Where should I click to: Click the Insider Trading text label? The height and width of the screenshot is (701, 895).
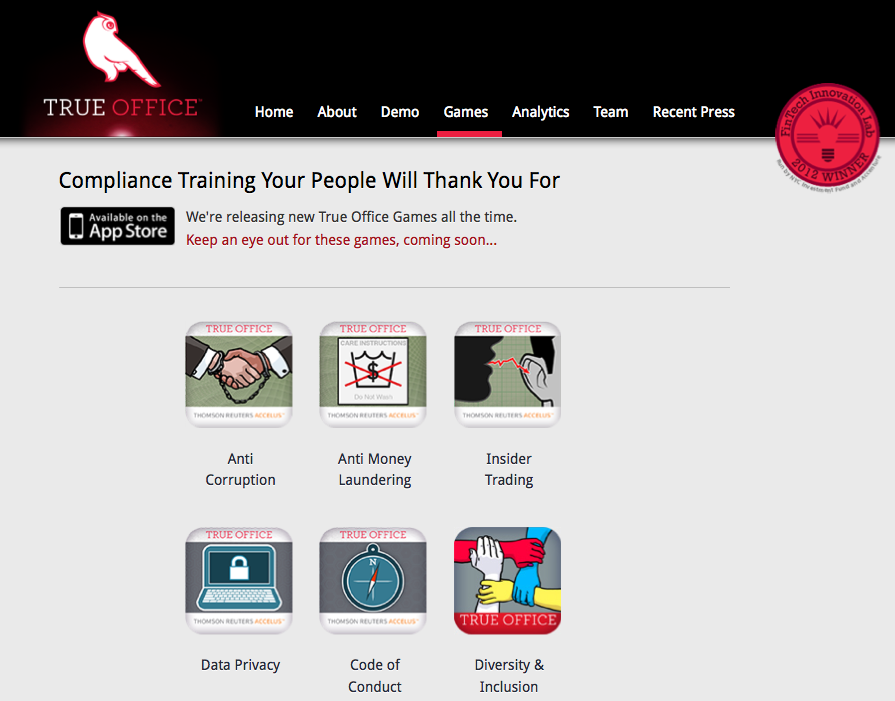pos(509,469)
